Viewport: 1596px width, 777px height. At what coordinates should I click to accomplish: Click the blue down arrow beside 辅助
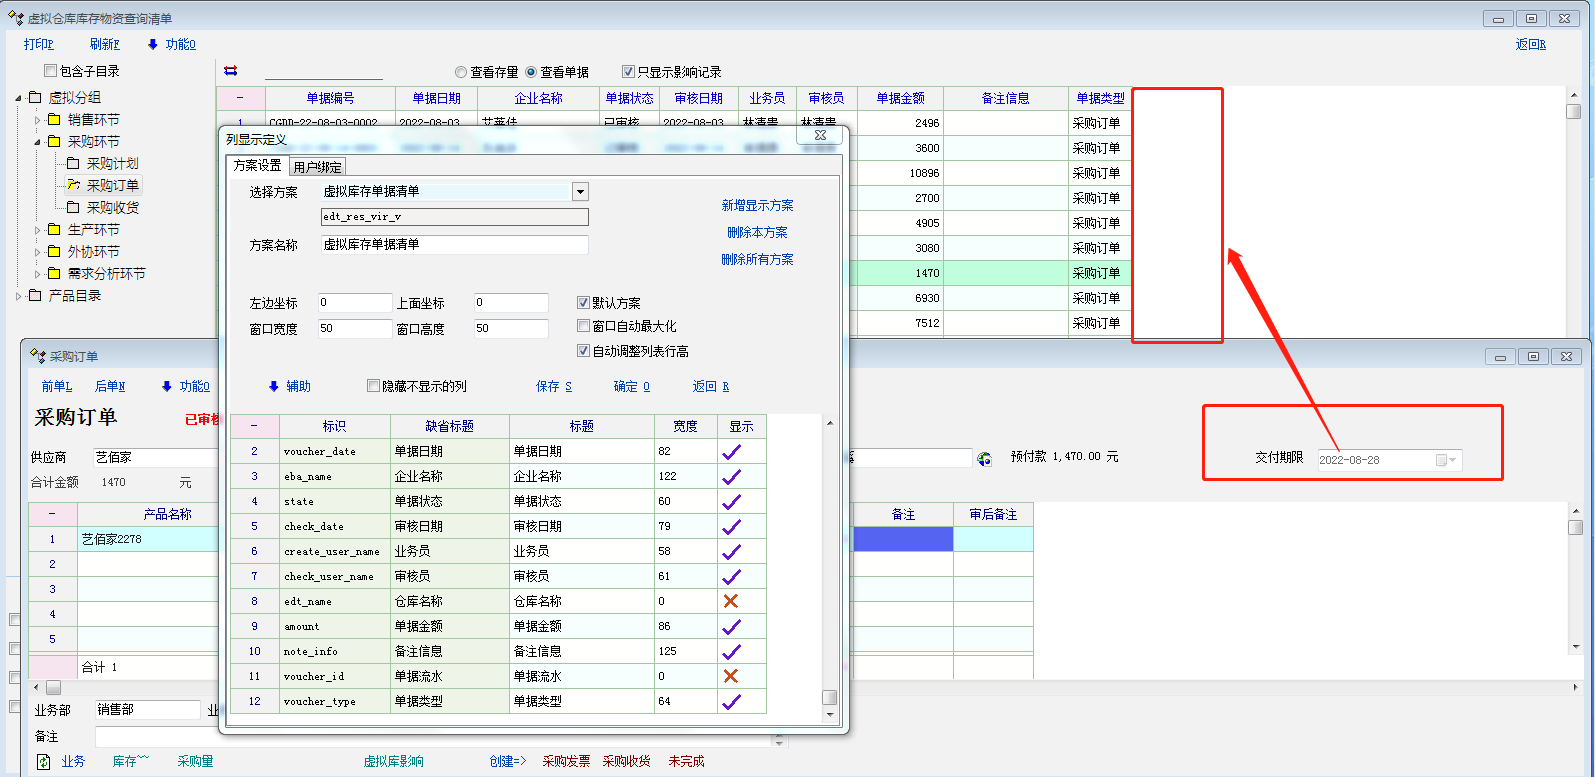click(273, 386)
